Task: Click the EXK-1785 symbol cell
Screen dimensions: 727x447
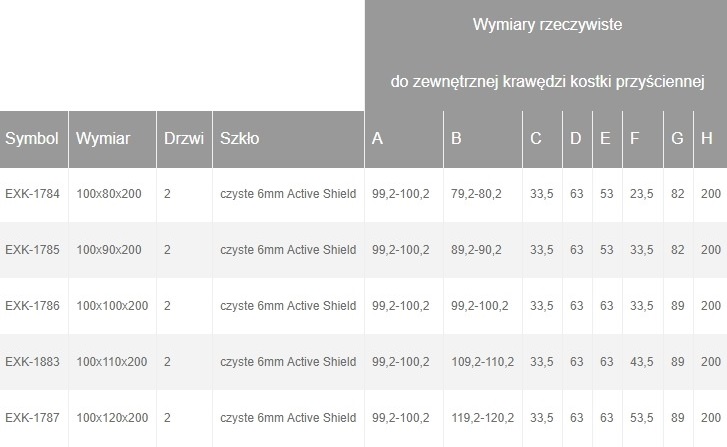Action: click(31, 250)
